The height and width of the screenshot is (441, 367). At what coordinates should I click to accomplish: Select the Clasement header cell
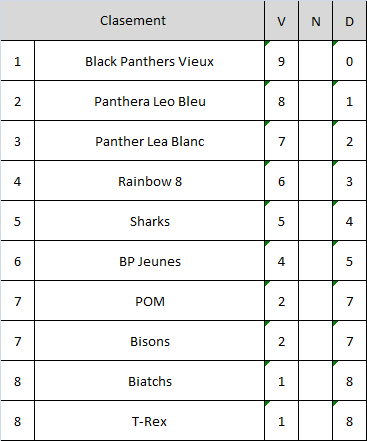[132, 20]
